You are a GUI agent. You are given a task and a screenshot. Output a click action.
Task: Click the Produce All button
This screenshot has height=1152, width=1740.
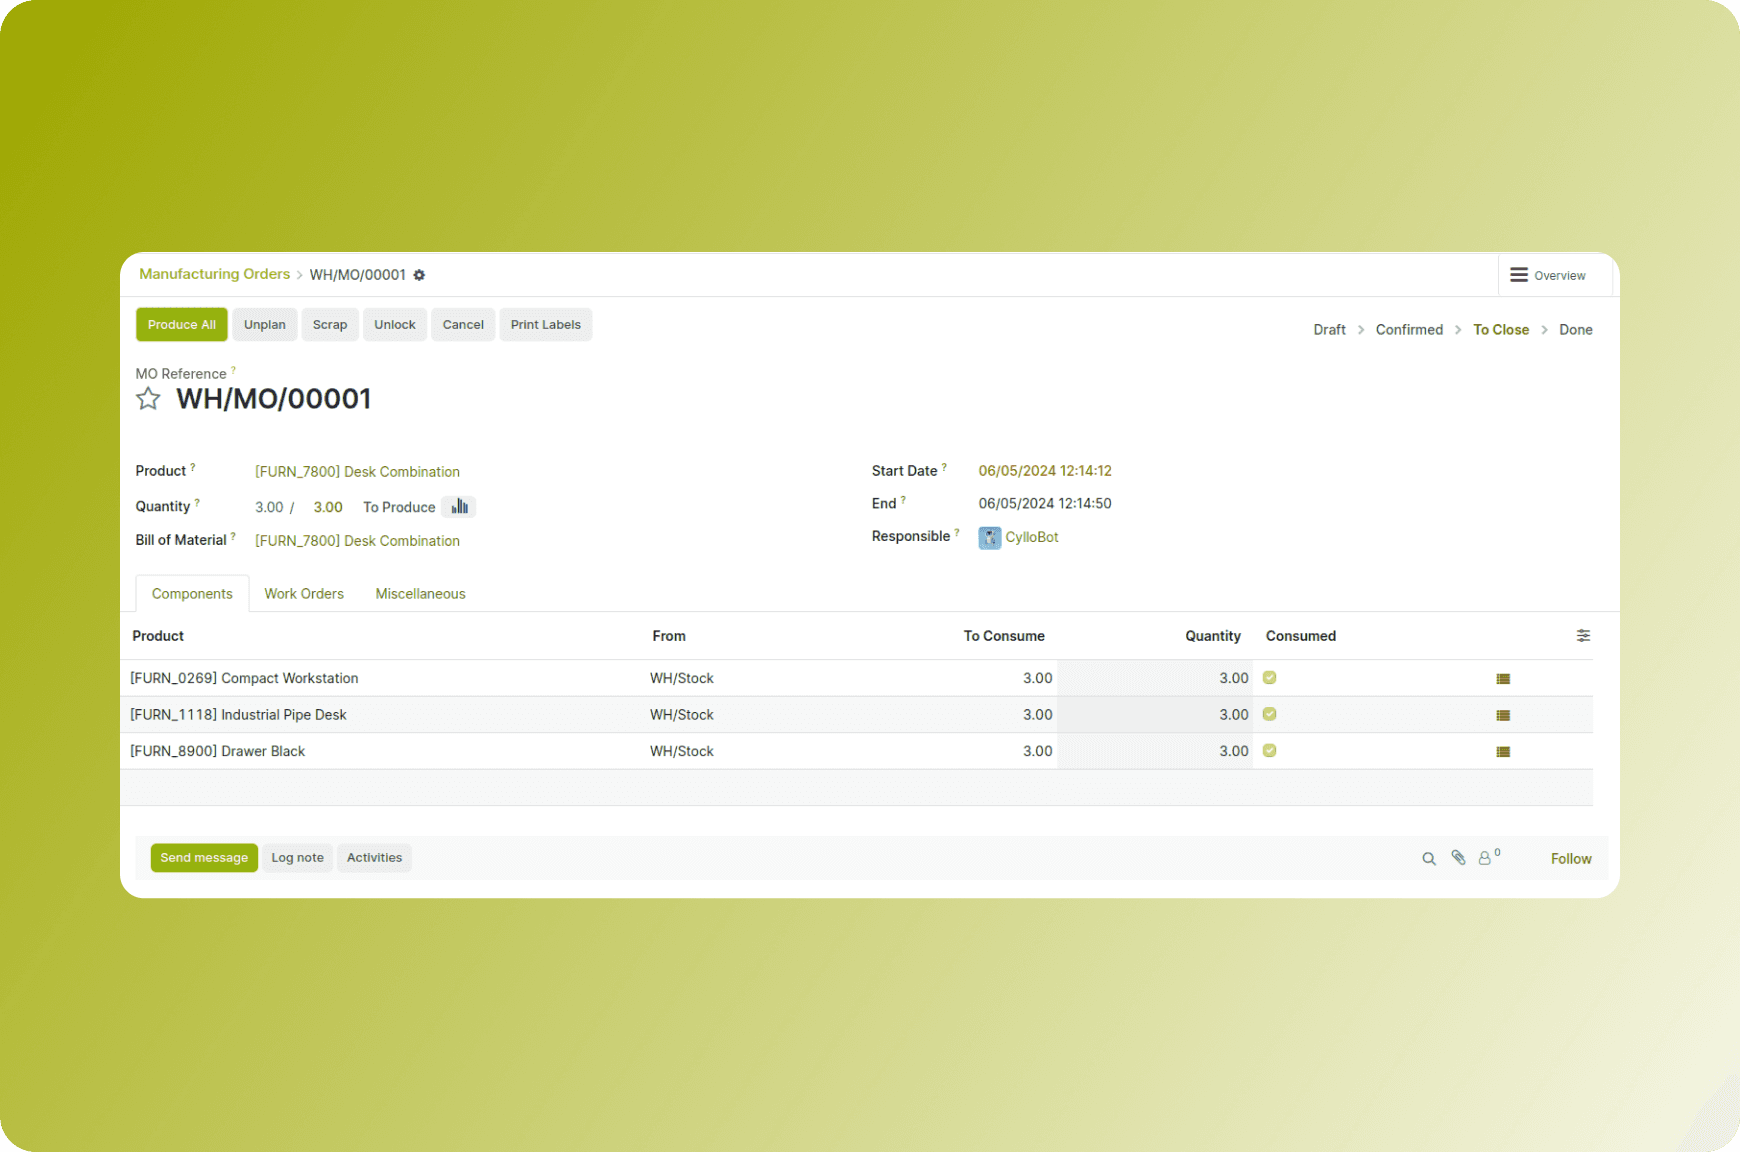click(182, 325)
